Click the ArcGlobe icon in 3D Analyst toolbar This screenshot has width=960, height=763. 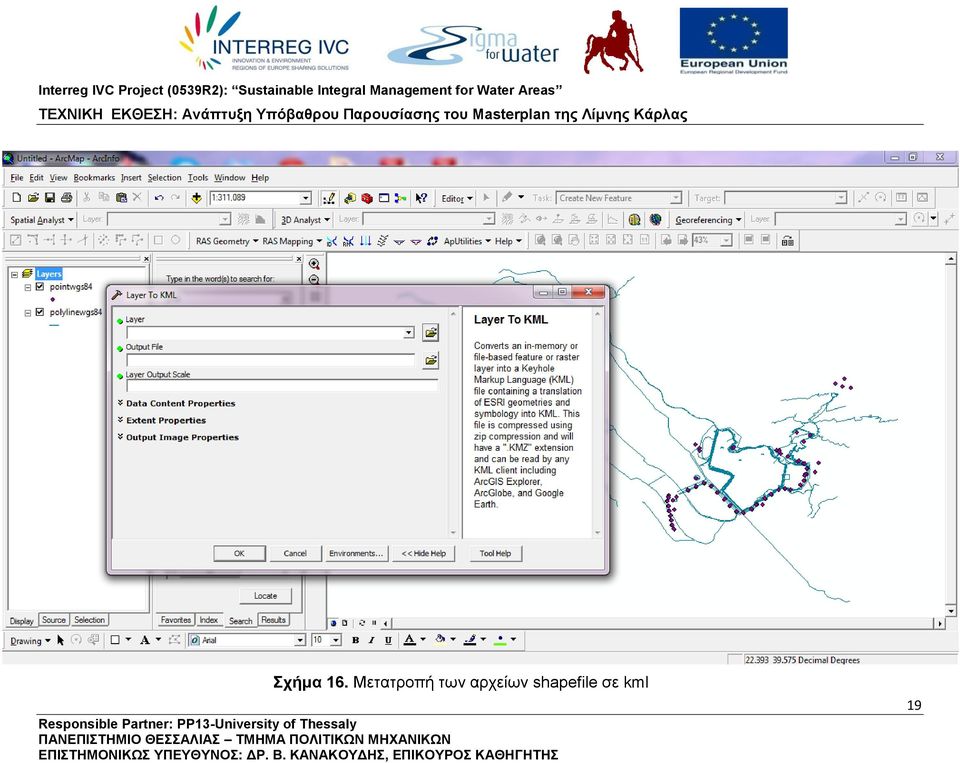[655, 219]
